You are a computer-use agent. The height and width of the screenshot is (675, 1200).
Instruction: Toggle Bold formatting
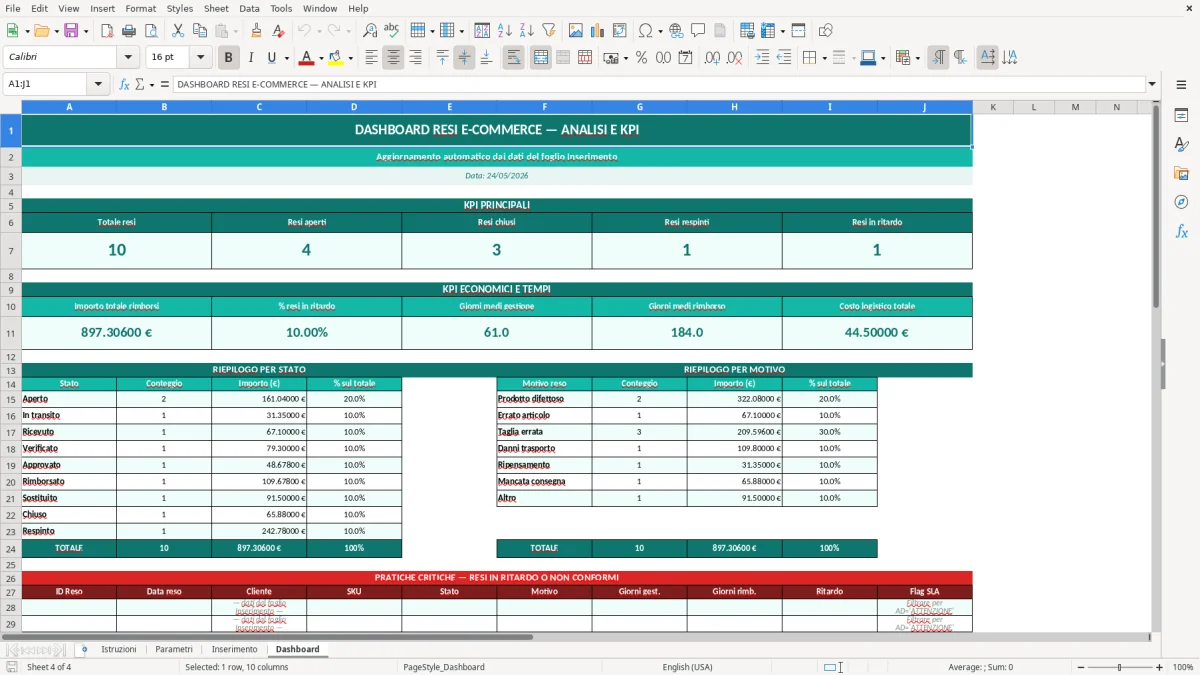coord(228,58)
